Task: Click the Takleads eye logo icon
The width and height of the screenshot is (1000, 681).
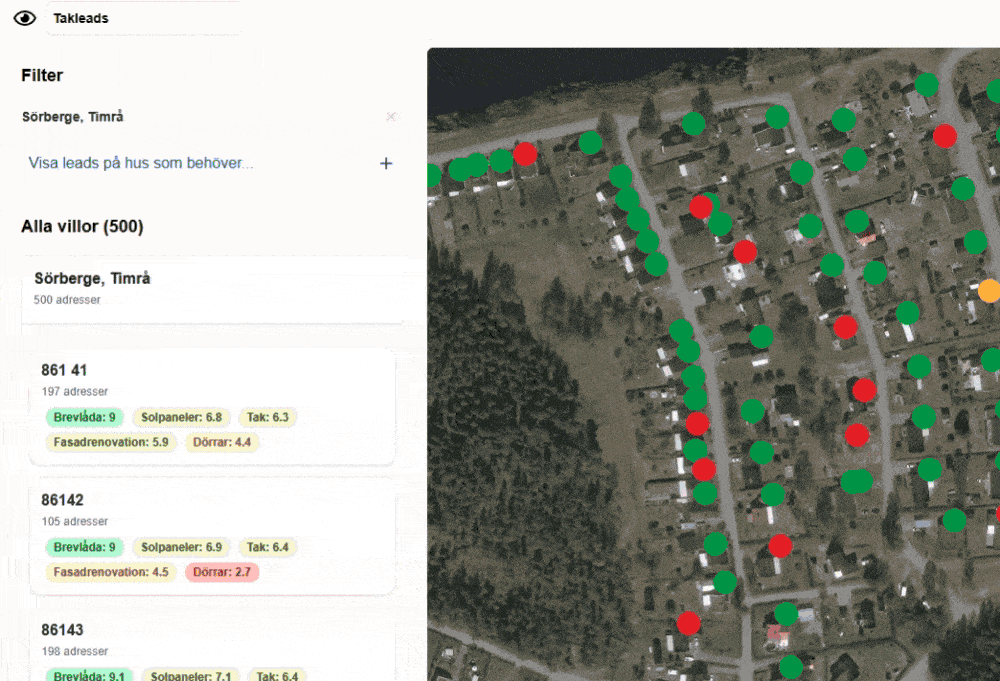Action: [25, 18]
